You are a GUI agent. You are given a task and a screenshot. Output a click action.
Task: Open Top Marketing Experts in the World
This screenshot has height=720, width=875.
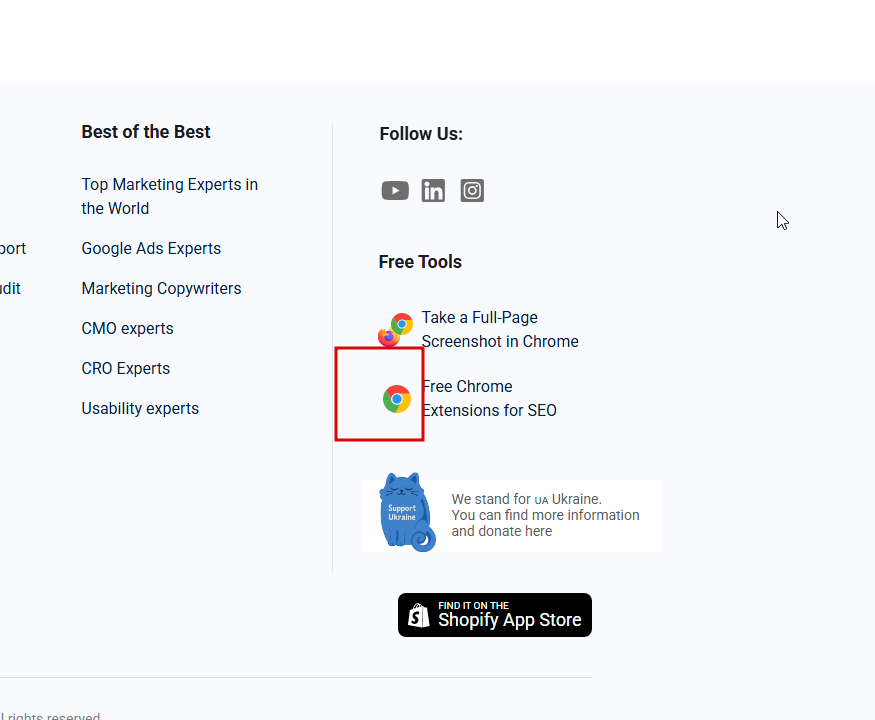pyautogui.click(x=170, y=196)
